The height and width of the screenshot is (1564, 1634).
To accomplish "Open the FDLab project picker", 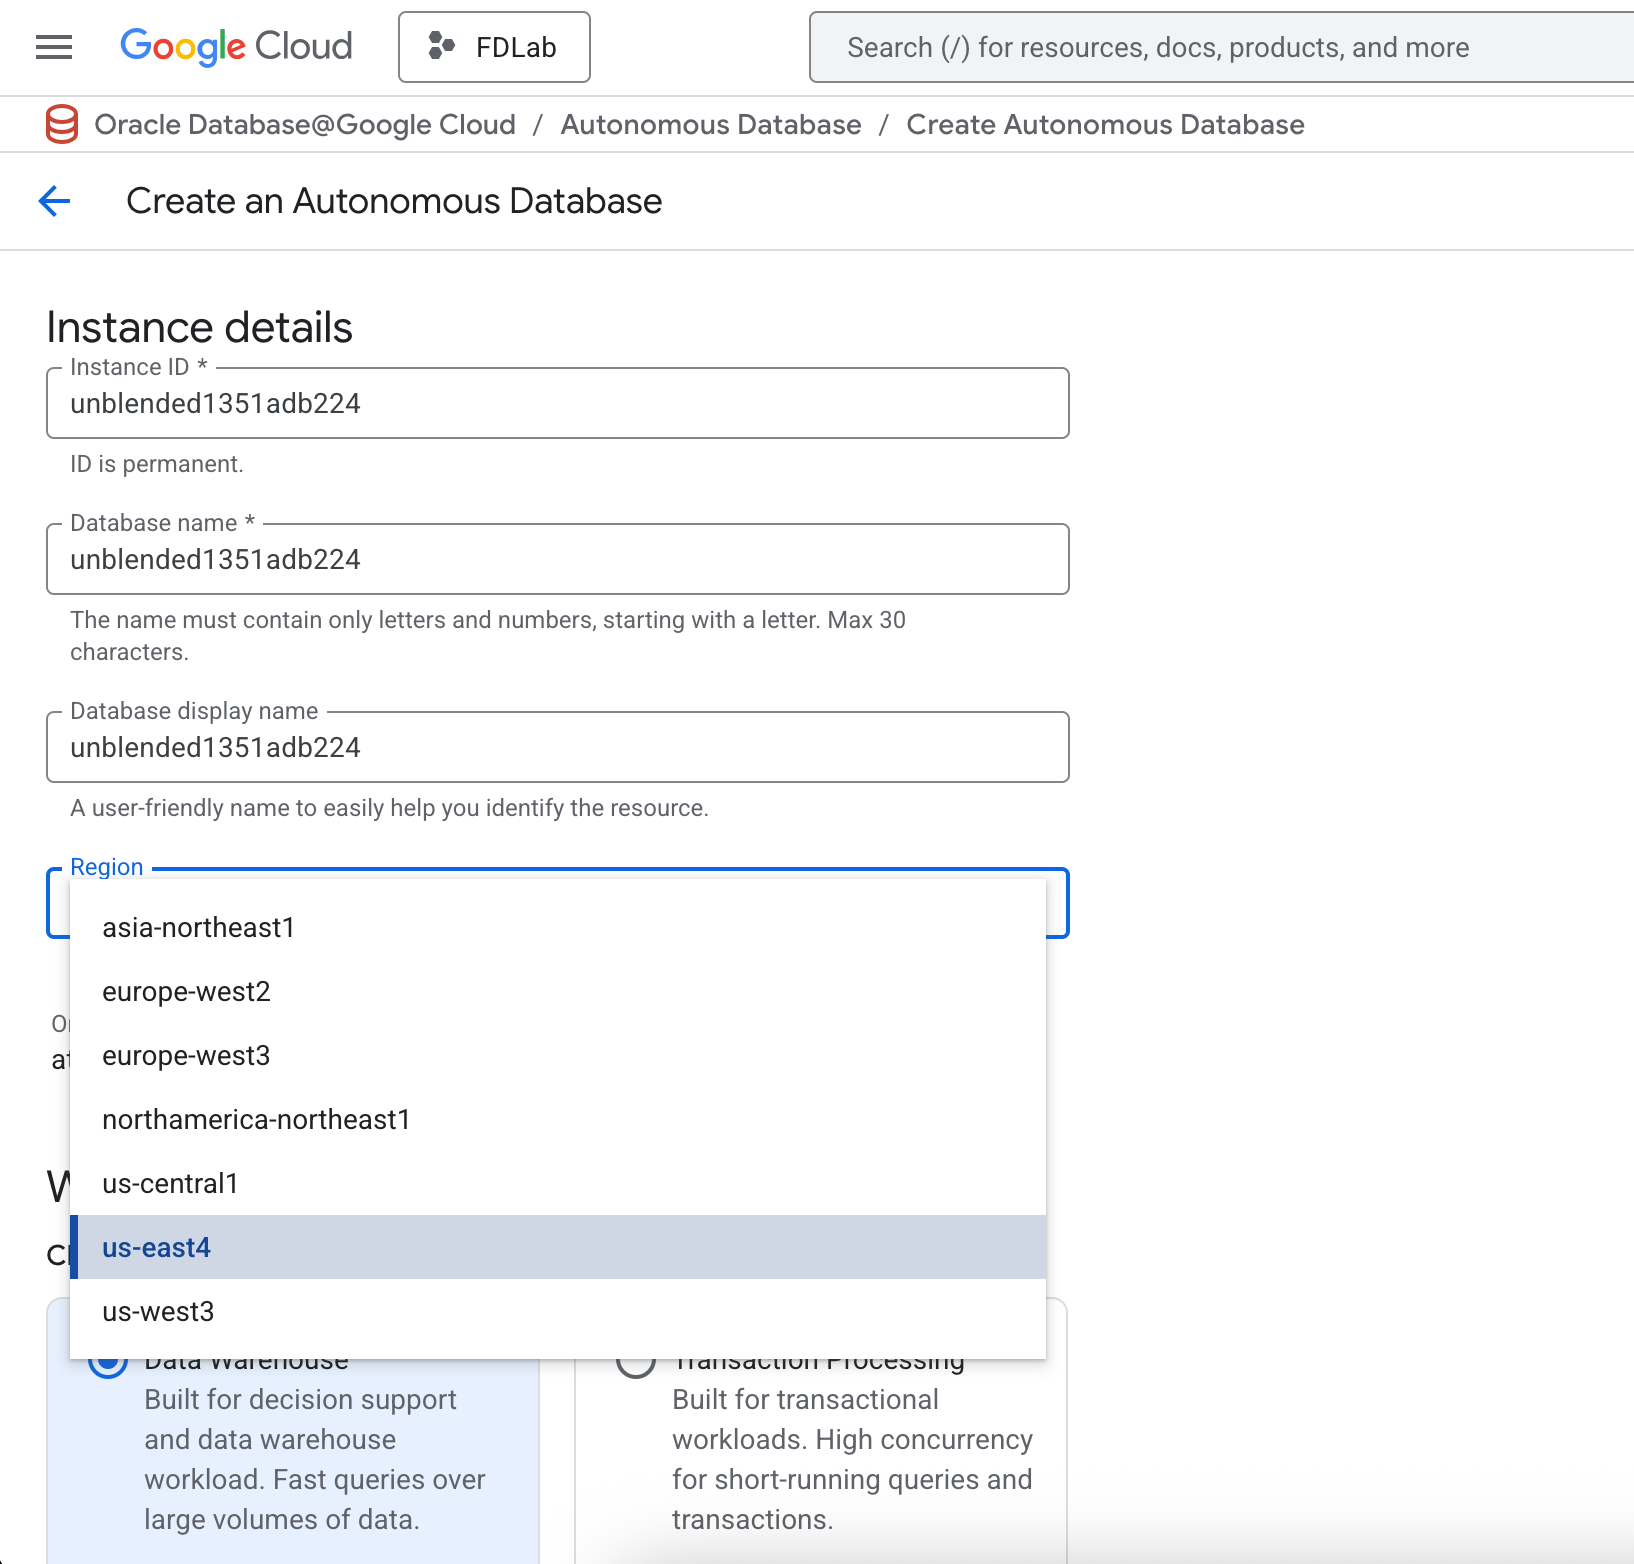I will [x=494, y=47].
